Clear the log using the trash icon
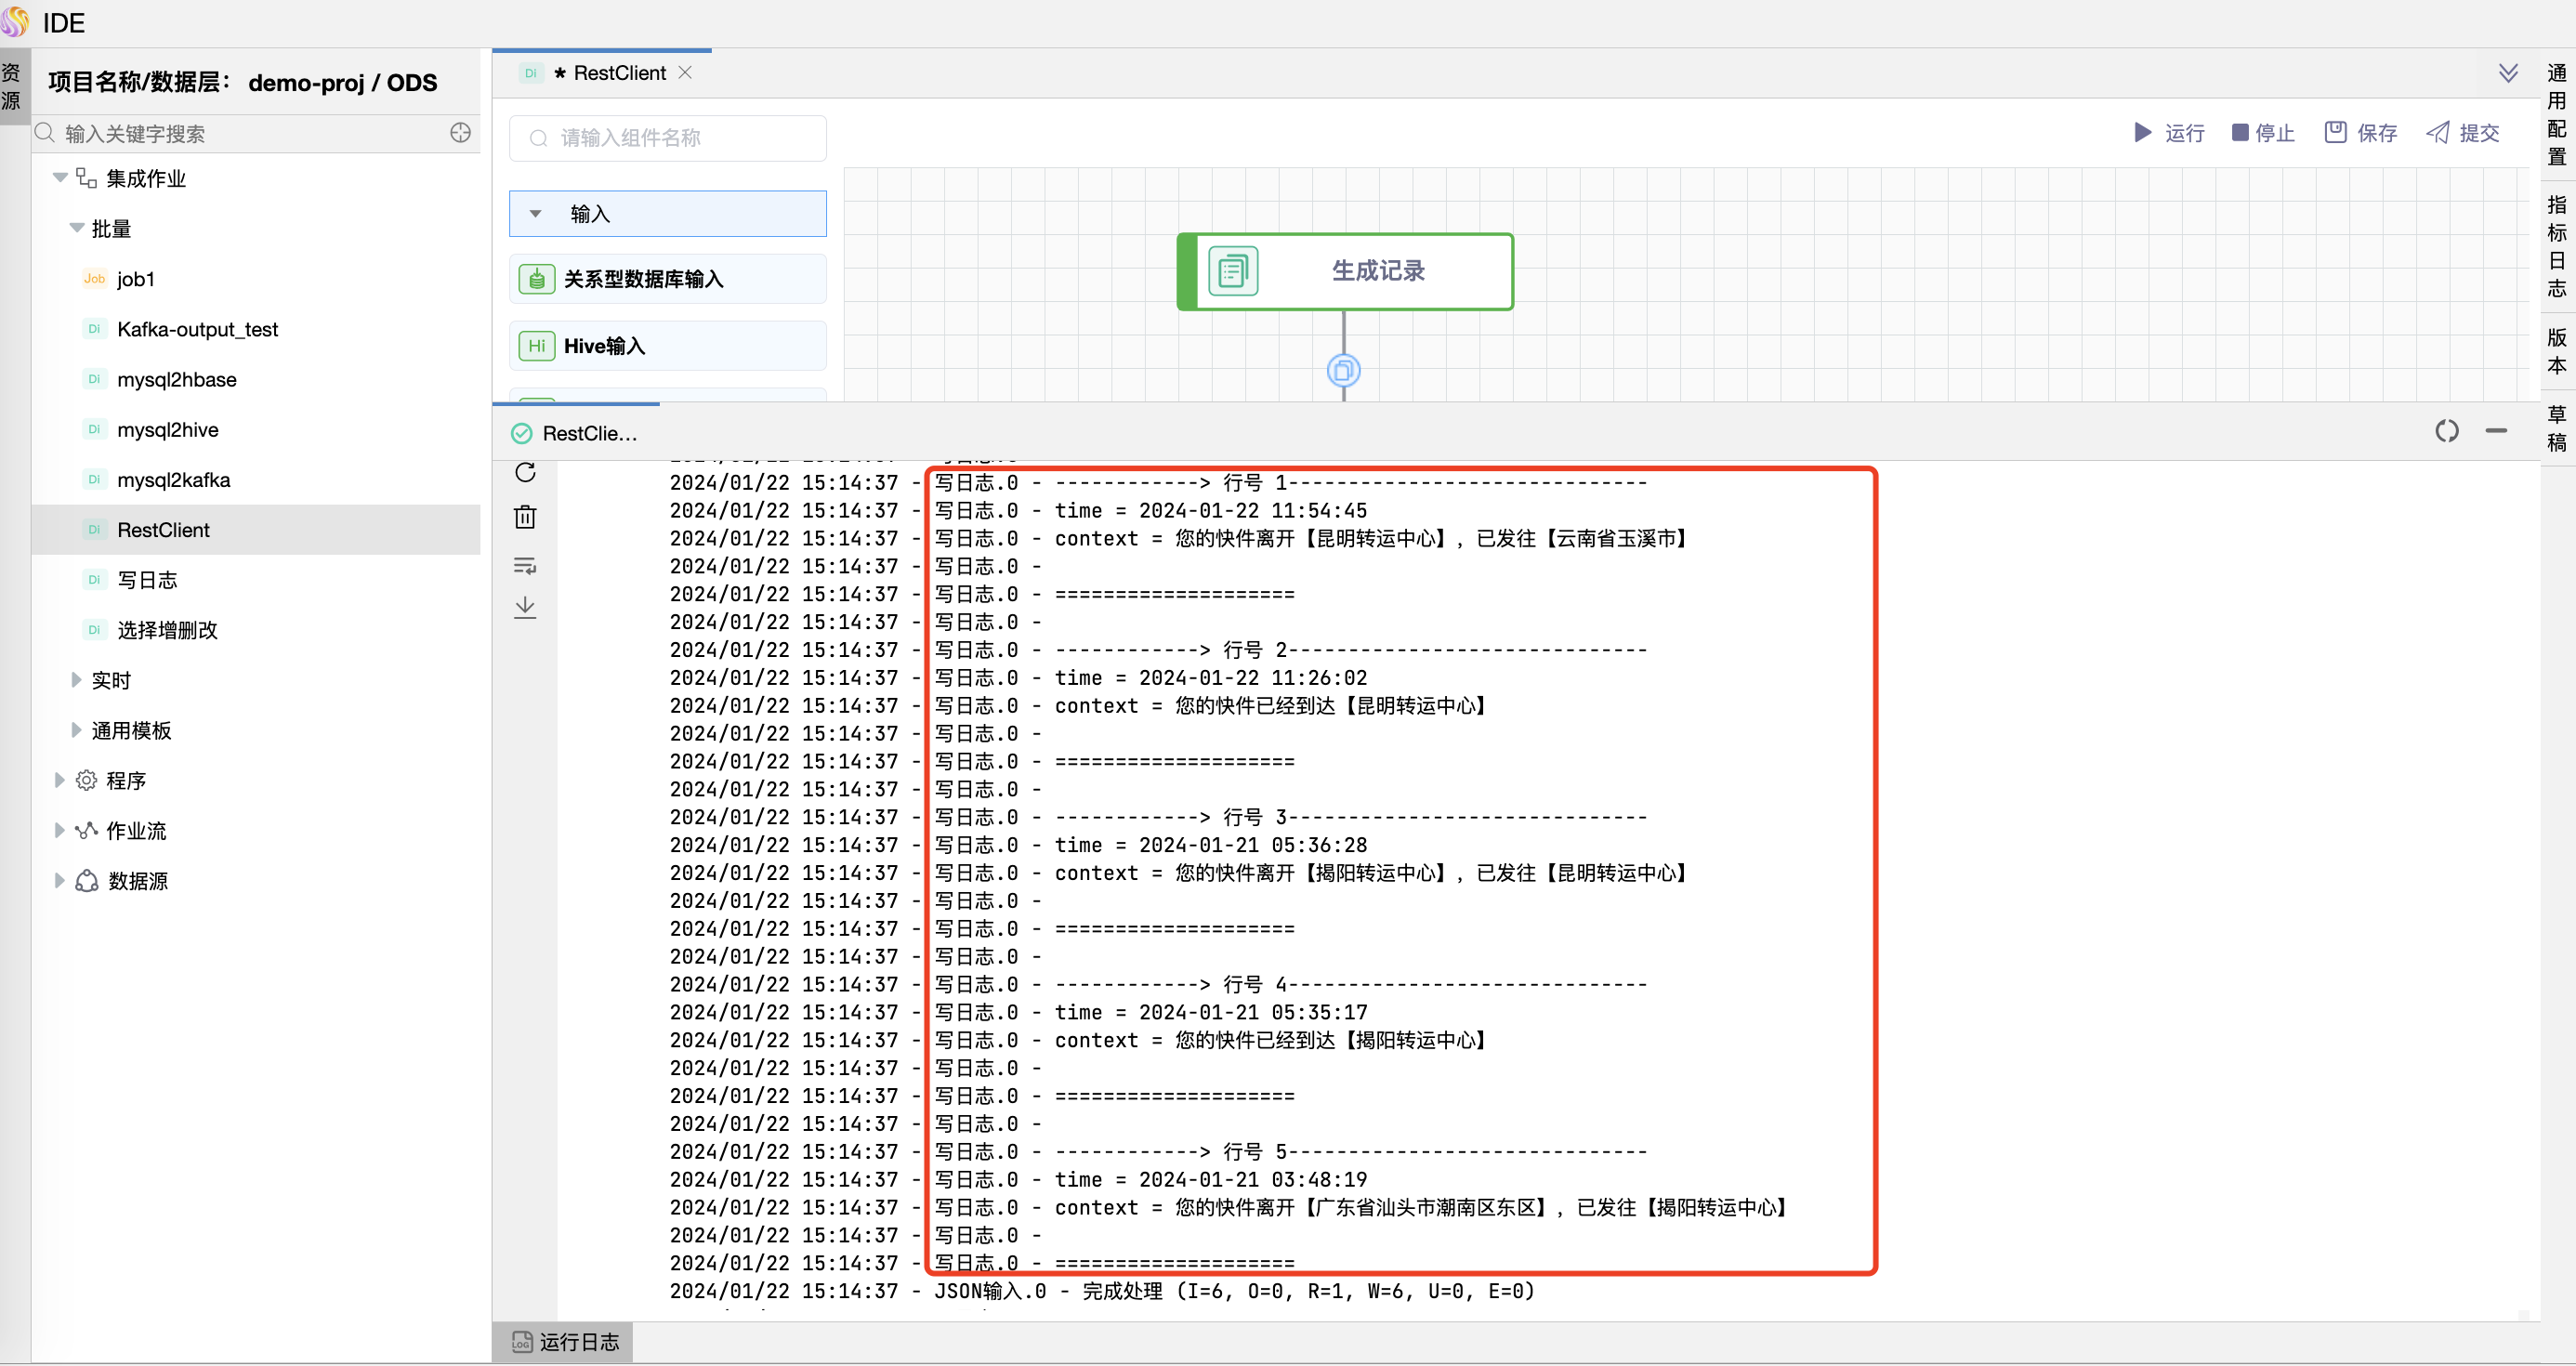2576x1366 pixels. click(x=526, y=516)
